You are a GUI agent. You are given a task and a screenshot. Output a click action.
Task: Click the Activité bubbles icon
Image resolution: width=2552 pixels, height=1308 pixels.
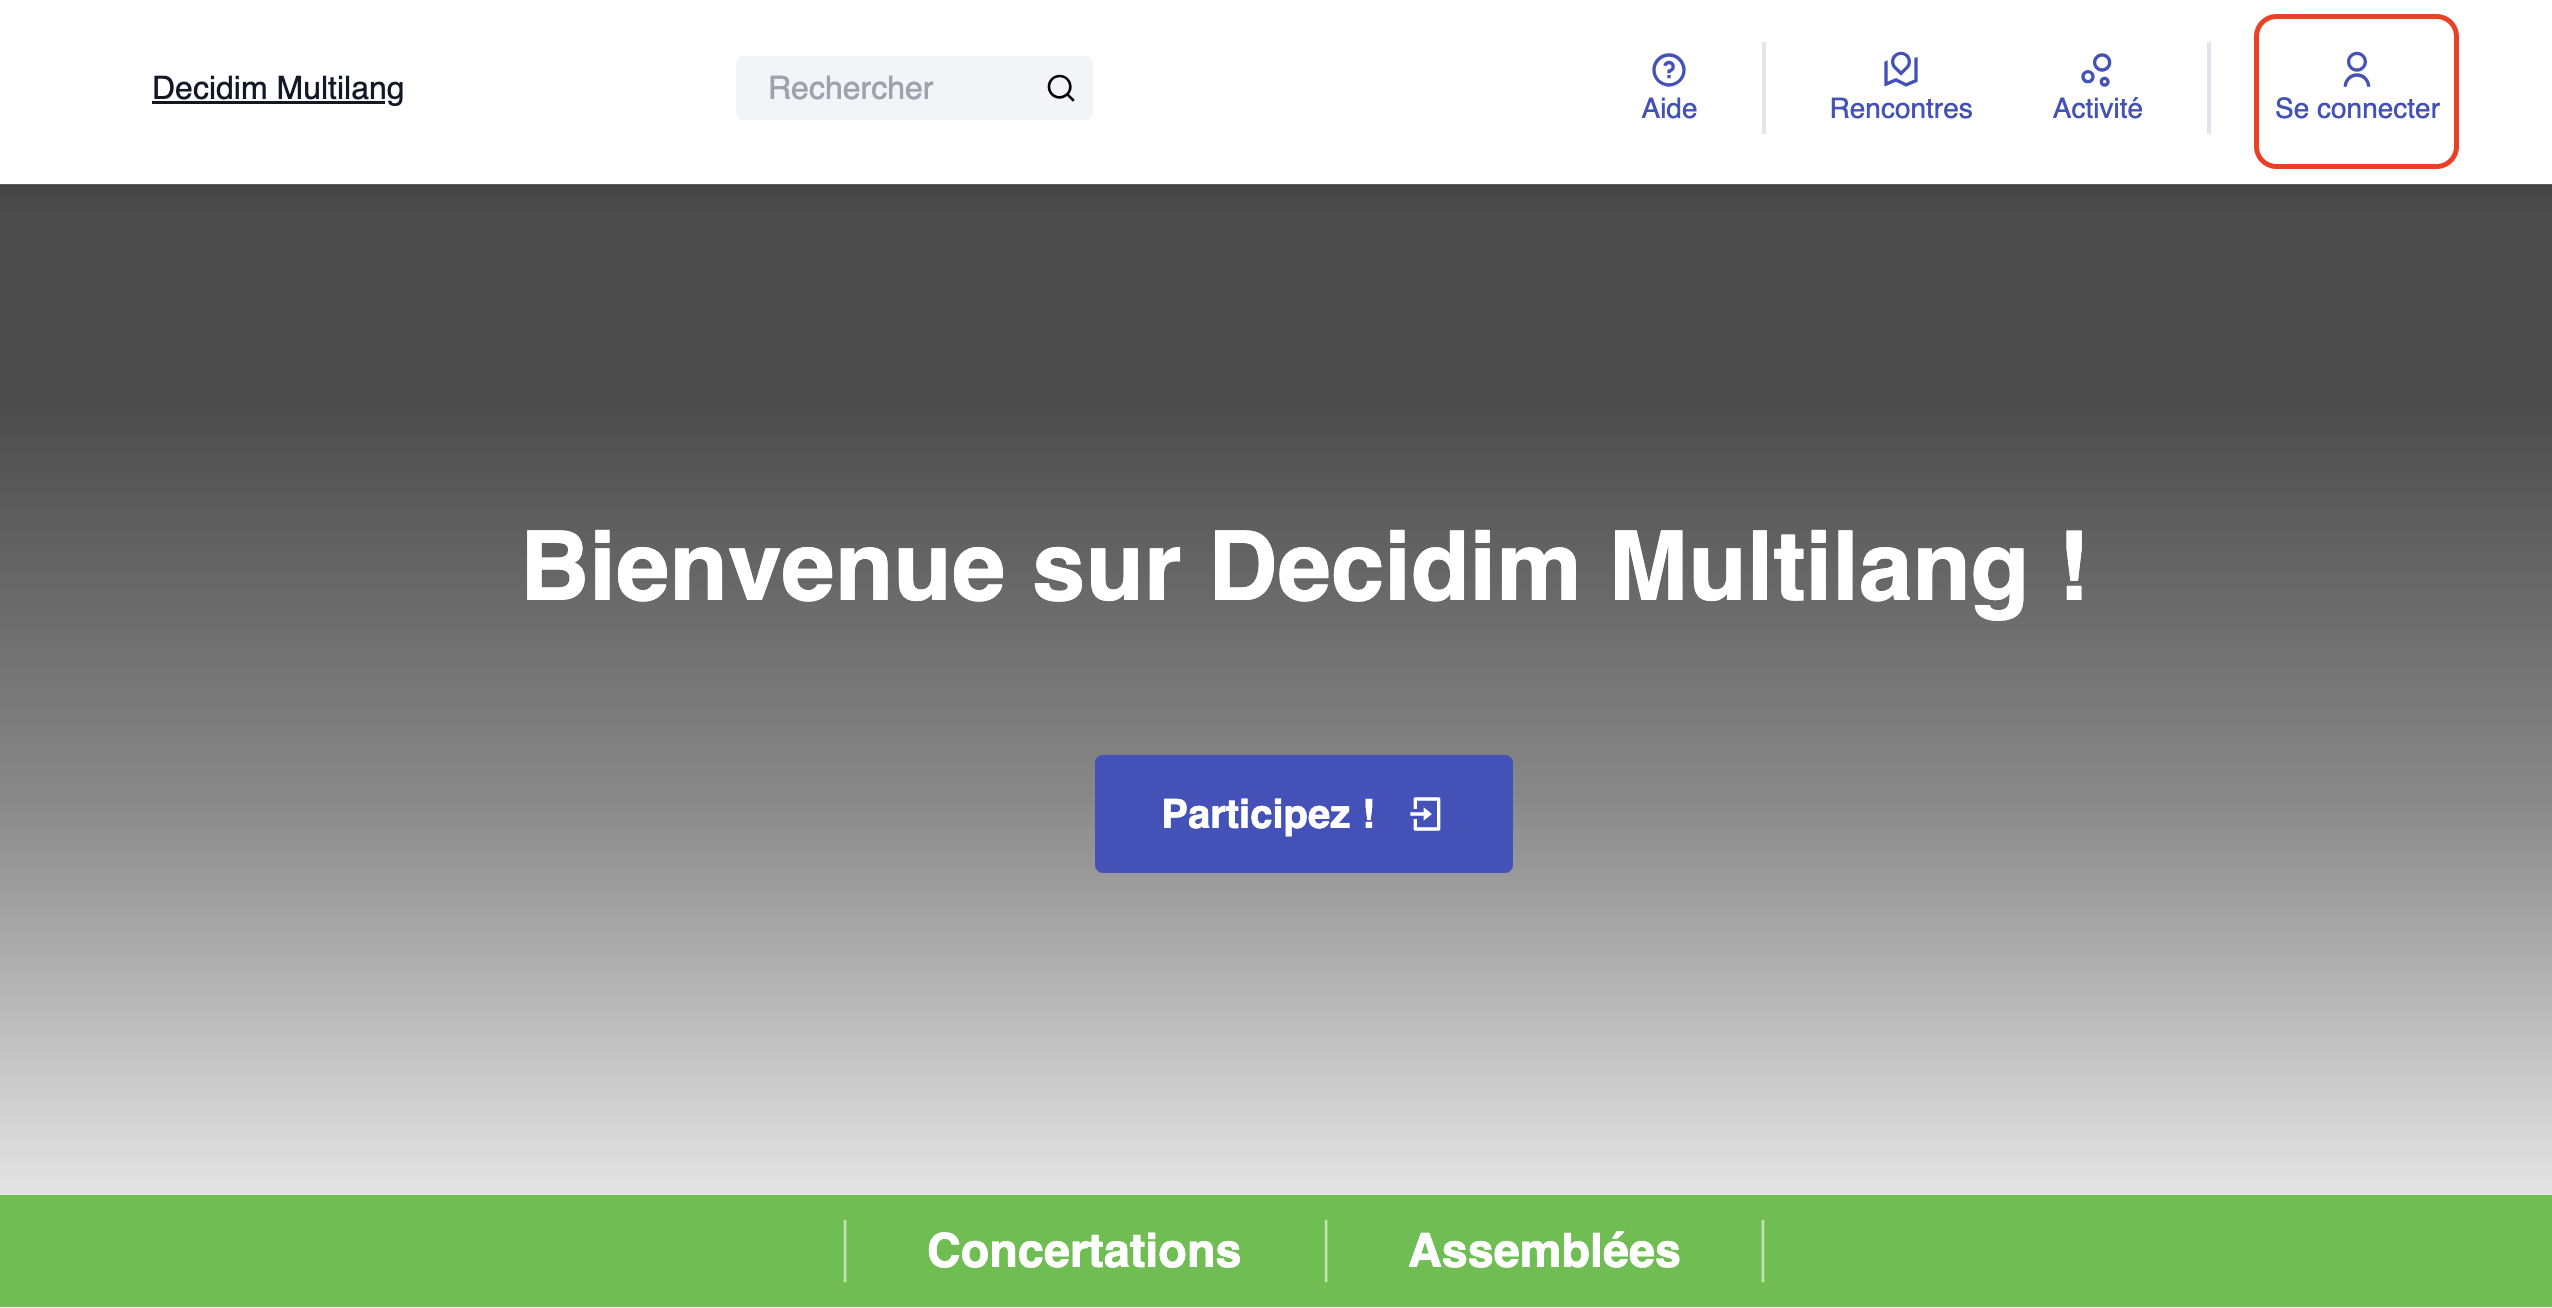click(x=2096, y=69)
